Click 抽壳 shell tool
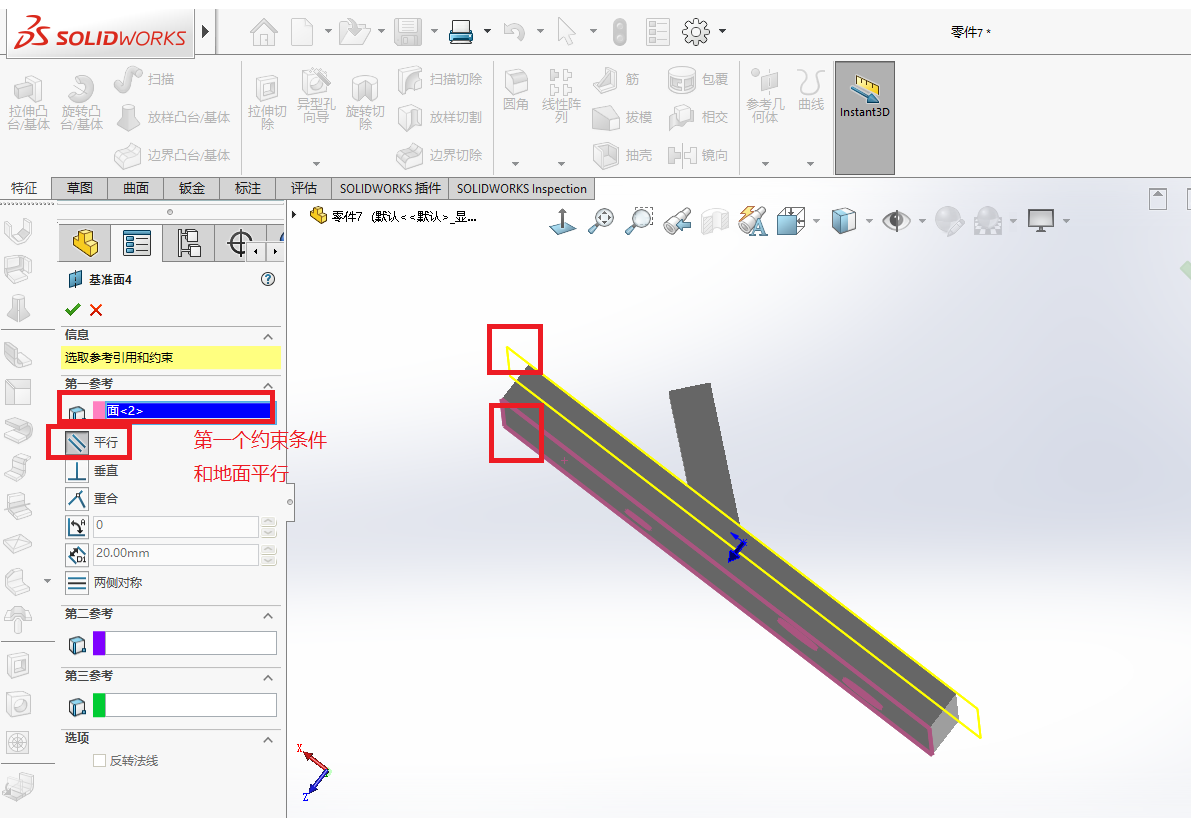Image resolution: width=1191 pixels, height=818 pixels. click(622, 155)
